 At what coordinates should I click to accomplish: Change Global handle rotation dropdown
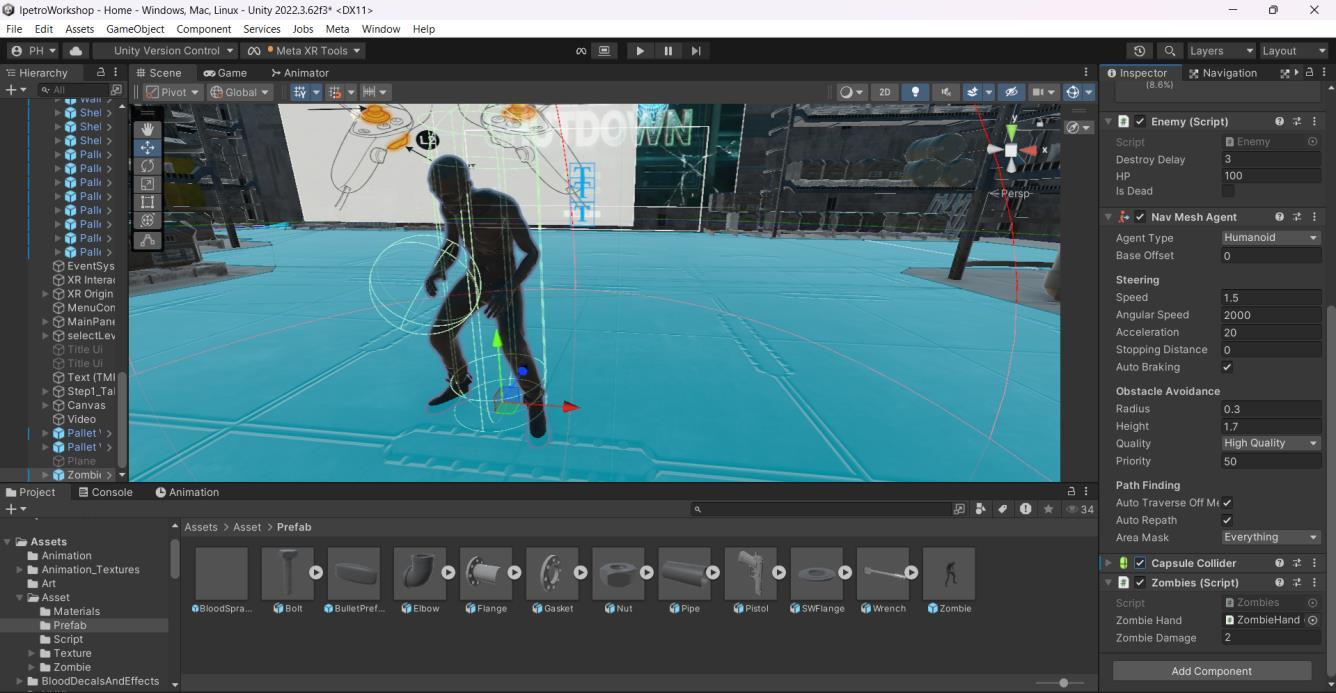coord(239,92)
